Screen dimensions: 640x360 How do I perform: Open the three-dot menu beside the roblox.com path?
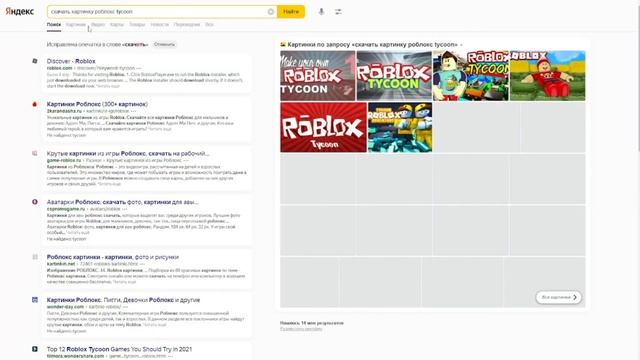139,68
